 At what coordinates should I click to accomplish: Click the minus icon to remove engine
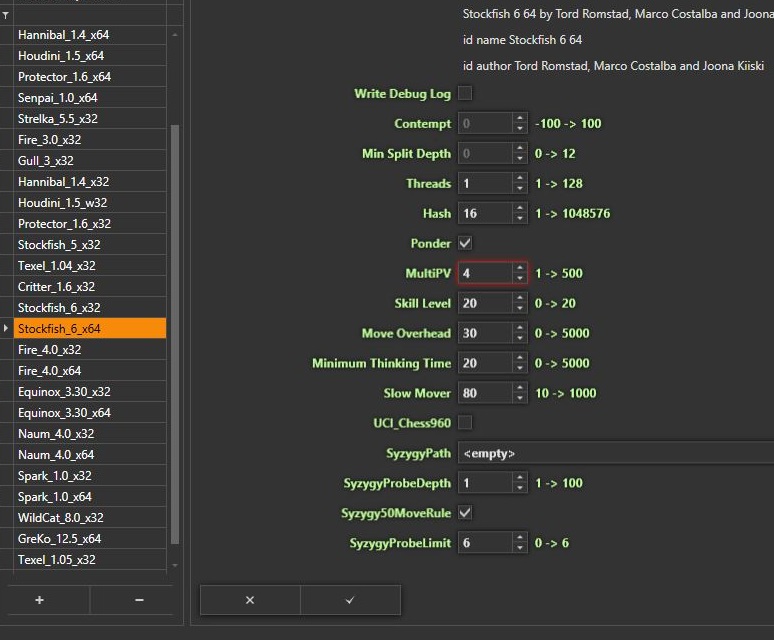pos(139,600)
